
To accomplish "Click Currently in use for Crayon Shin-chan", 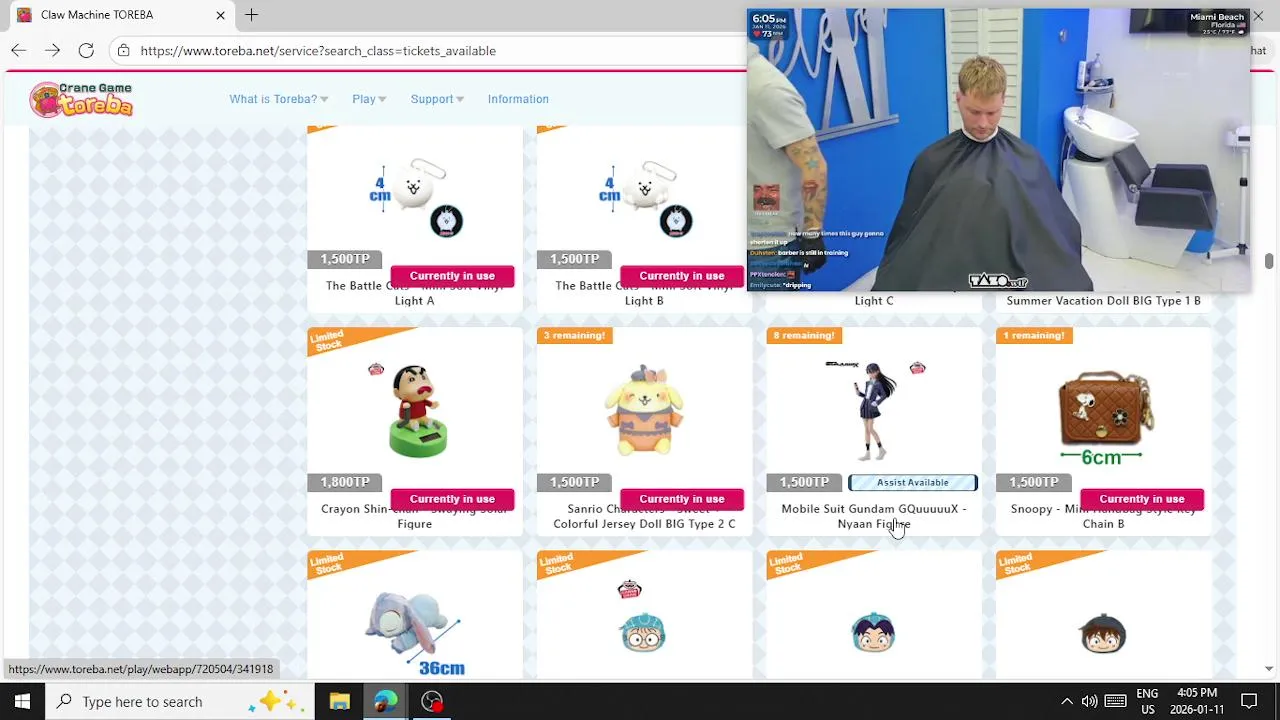I will tap(452, 499).
